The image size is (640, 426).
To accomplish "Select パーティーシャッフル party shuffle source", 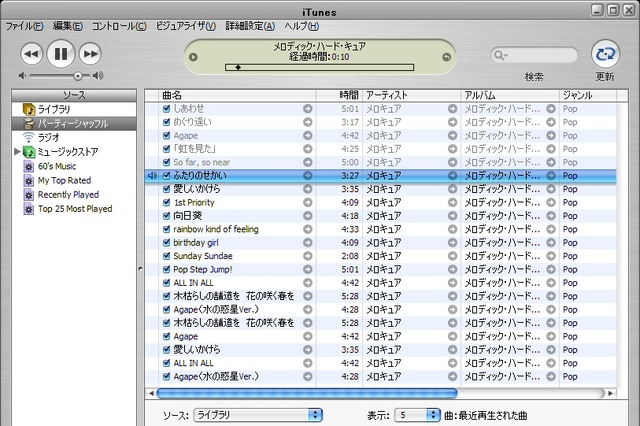I will pos(73,123).
